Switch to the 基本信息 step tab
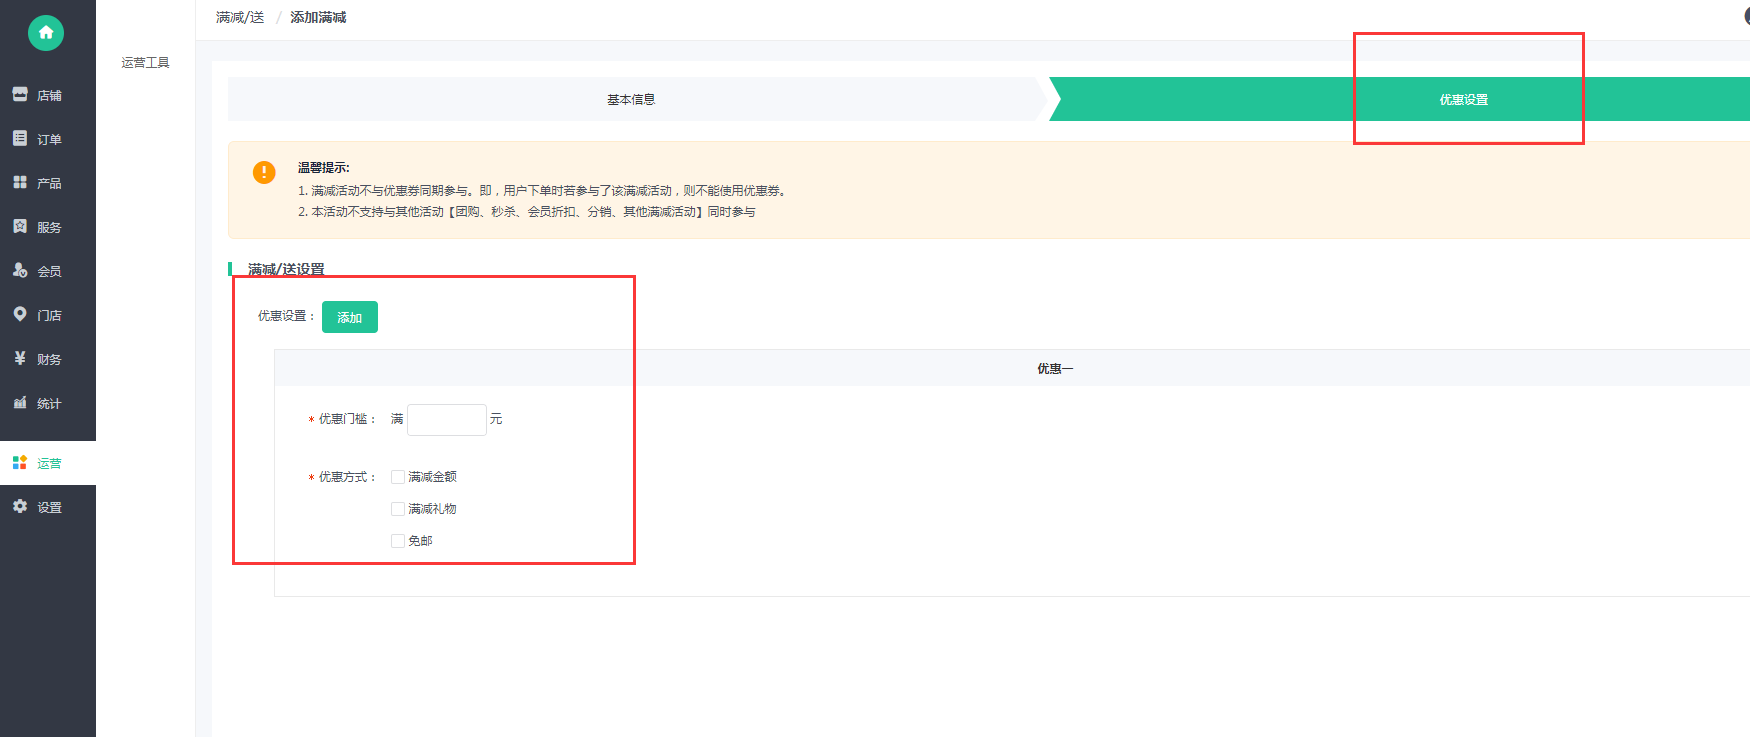This screenshot has height=737, width=1750. point(631,99)
